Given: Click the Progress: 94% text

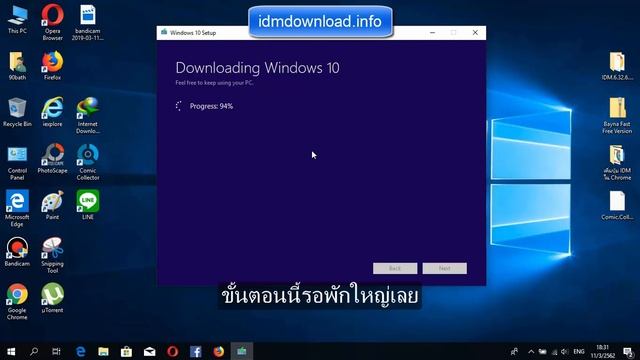Looking at the screenshot, I should [211, 106].
